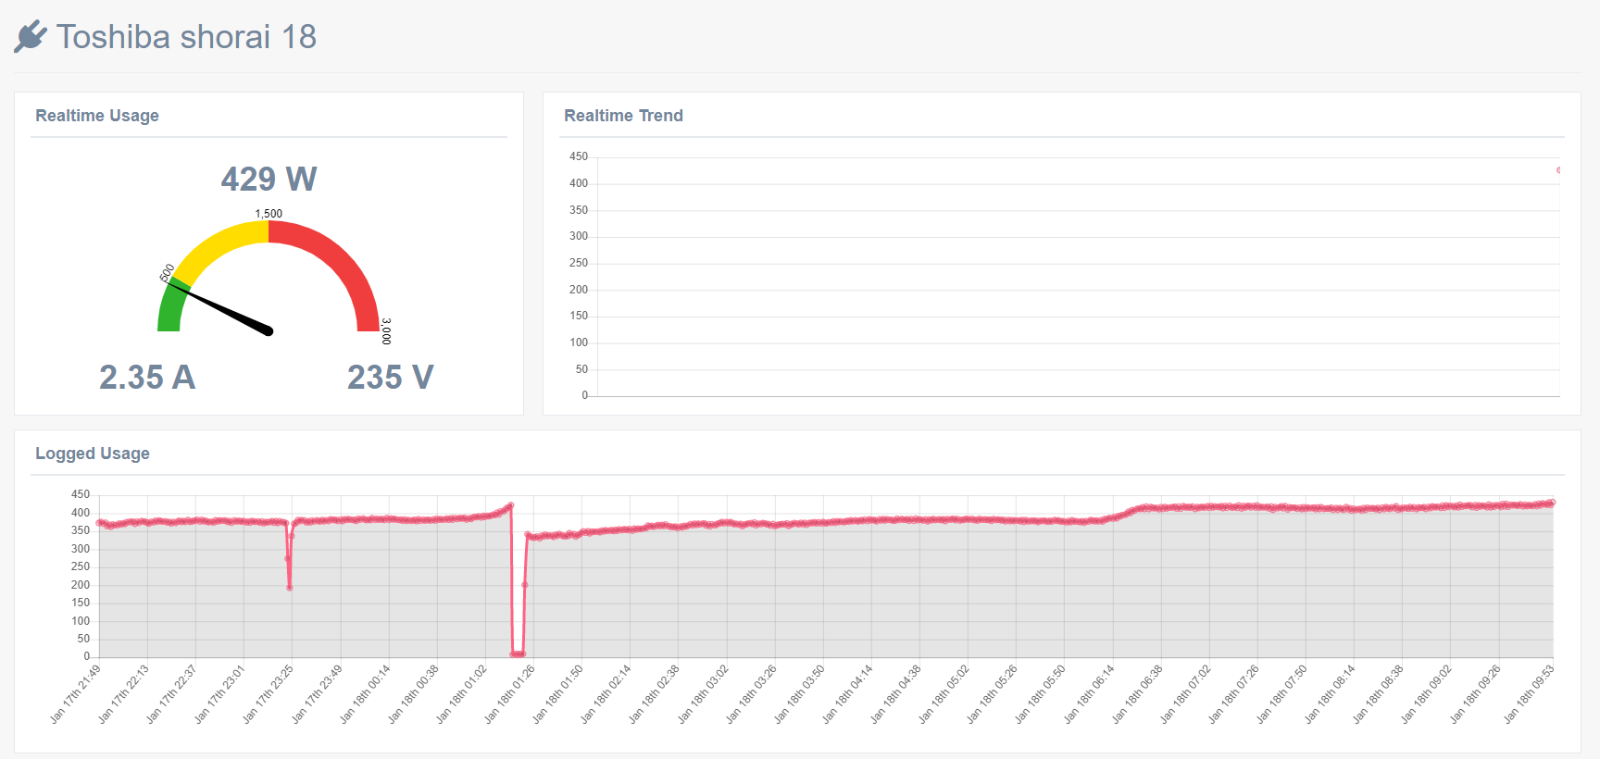Click the green segment of the gauge
The width and height of the screenshot is (1600, 759).
click(169, 309)
